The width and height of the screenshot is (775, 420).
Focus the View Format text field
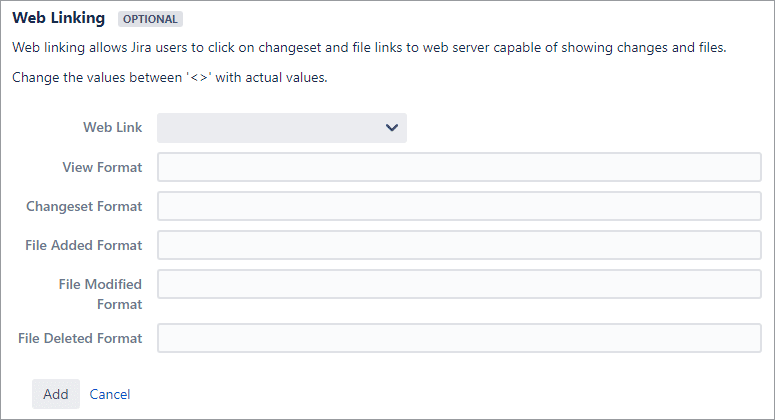point(459,167)
